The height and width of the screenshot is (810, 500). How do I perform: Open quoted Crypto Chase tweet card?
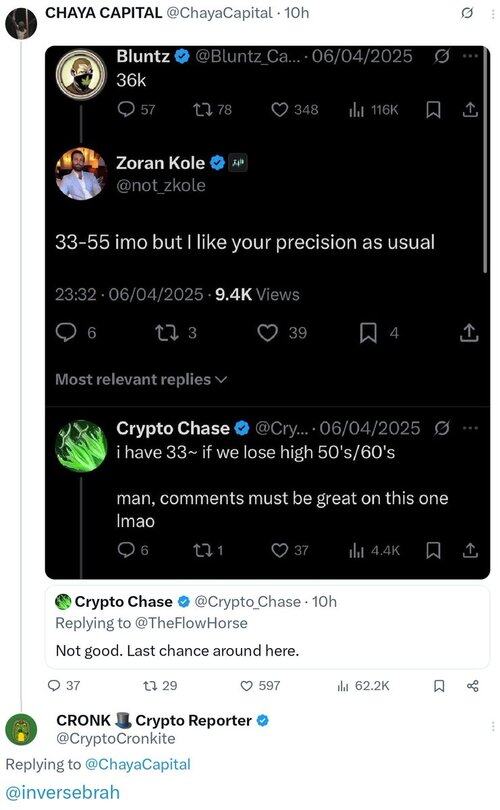click(267, 626)
